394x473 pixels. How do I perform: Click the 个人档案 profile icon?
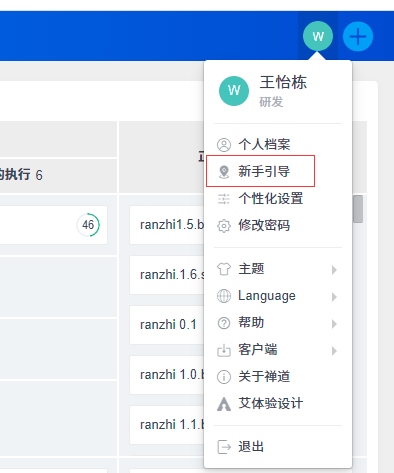pyautogui.click(x=224, y=145)
